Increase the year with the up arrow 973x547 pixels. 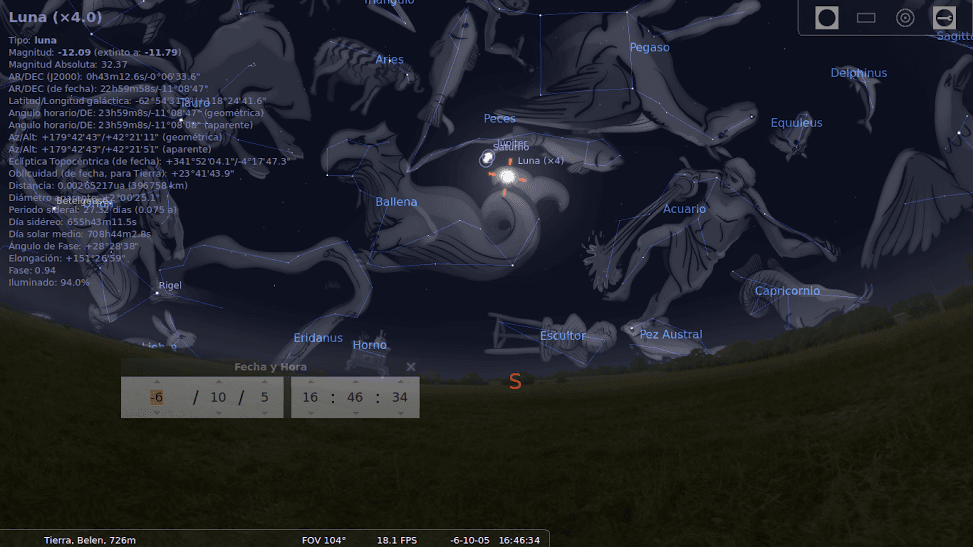(156, 381)
